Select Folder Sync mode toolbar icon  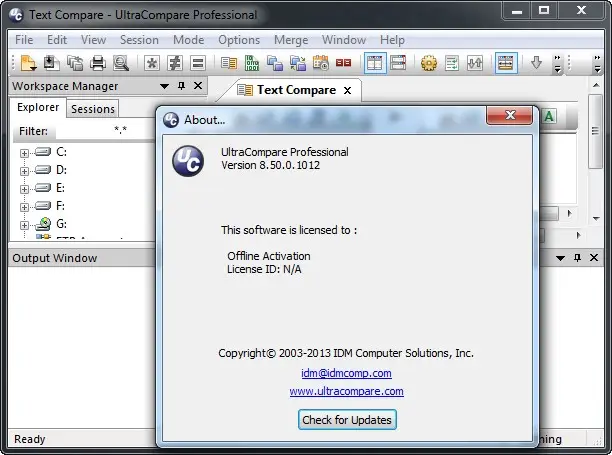click(298, 63)
